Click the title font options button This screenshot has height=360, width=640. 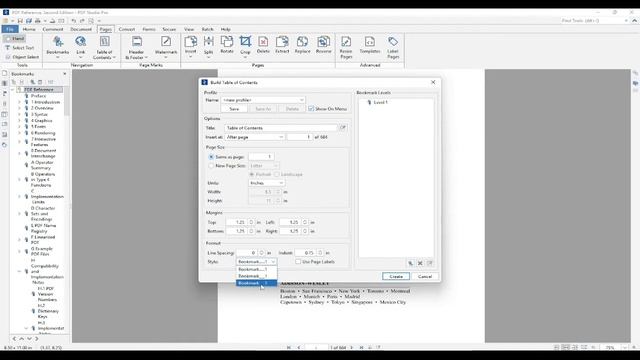click(342, 128)
